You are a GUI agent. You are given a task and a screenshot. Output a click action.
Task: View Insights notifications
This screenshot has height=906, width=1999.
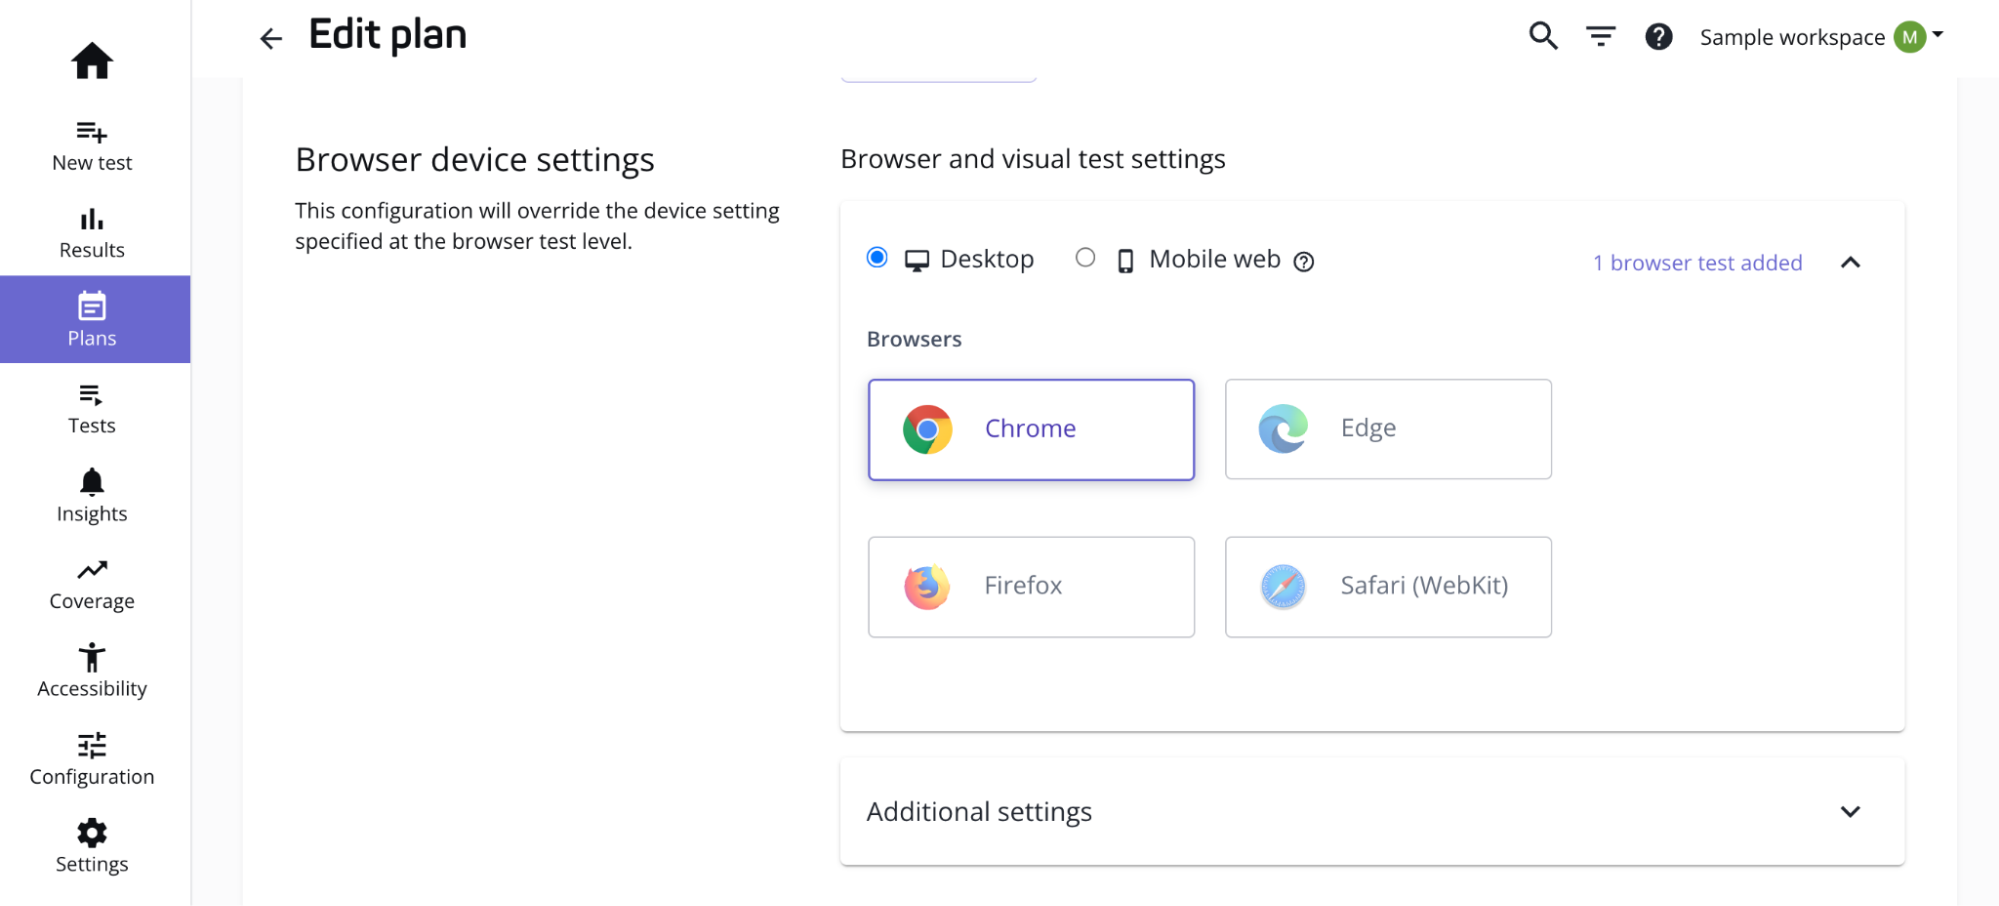92,495
